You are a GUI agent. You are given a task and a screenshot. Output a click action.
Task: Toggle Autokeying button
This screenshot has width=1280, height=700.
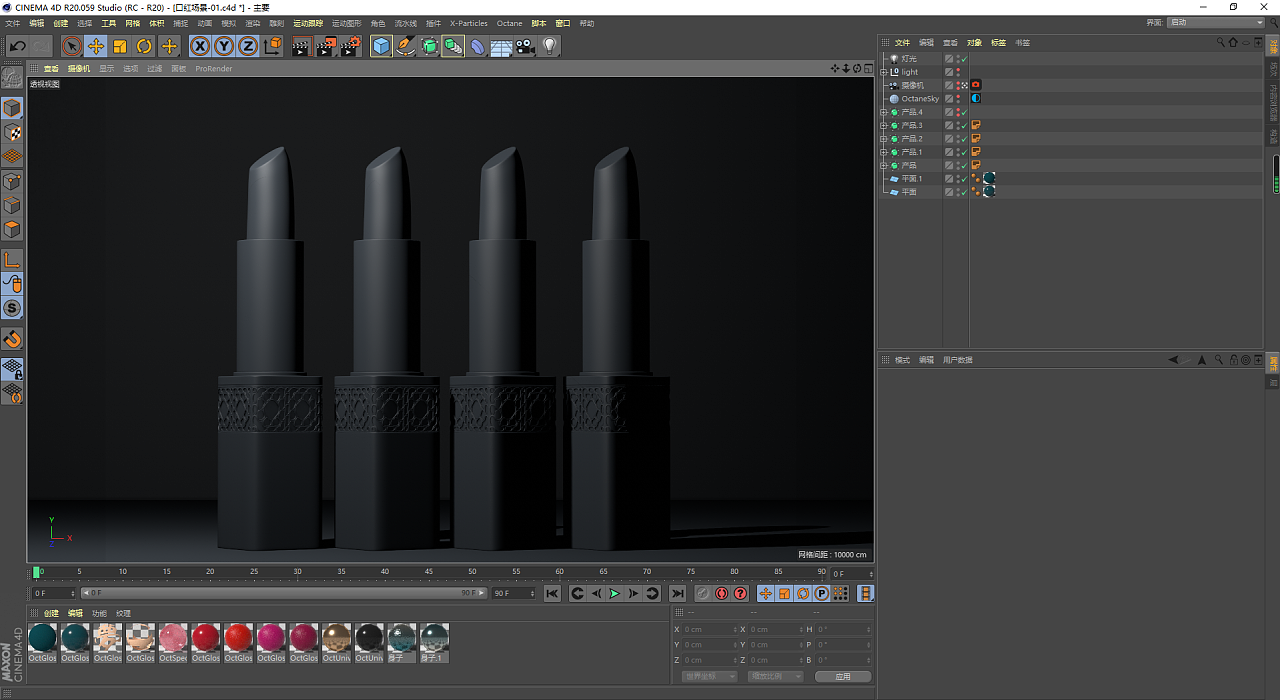(x=722, y=594)
